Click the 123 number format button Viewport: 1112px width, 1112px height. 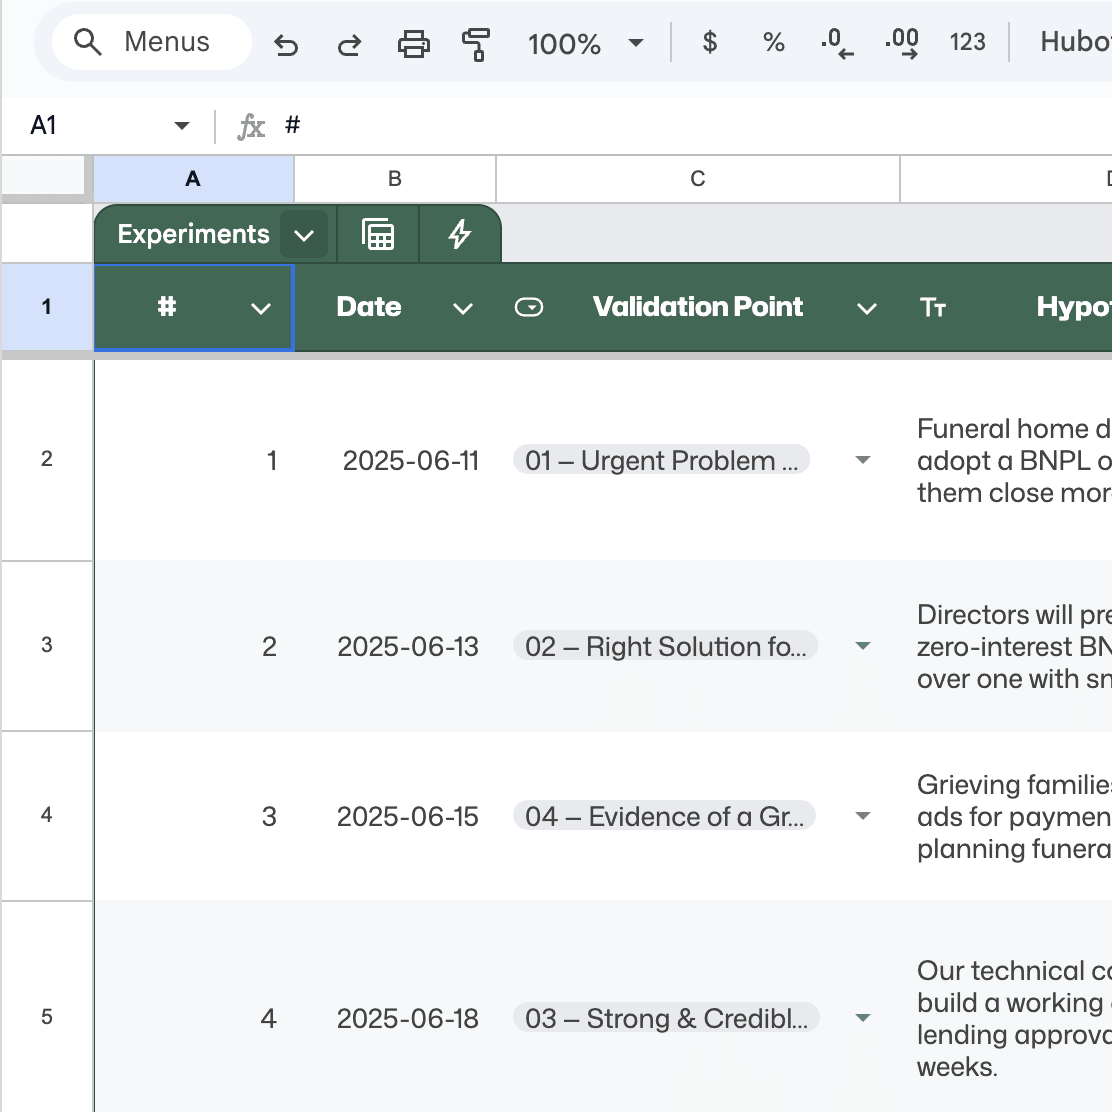967,42
